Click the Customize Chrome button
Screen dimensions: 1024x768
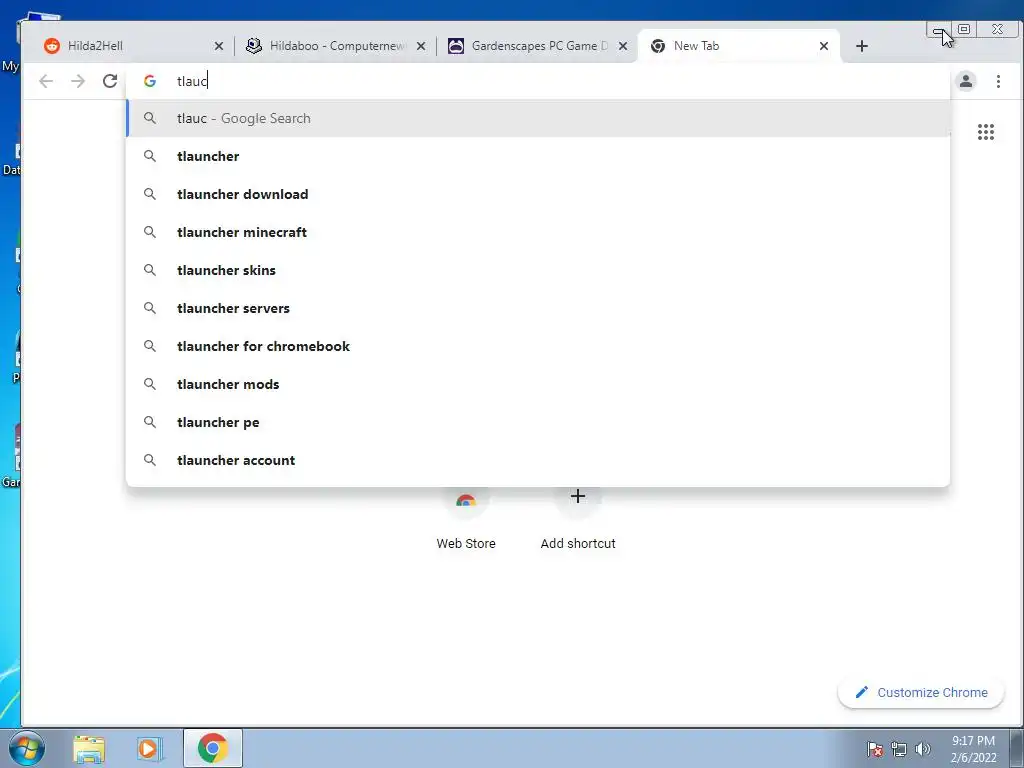pyautogui.click(x=921, y=692)
